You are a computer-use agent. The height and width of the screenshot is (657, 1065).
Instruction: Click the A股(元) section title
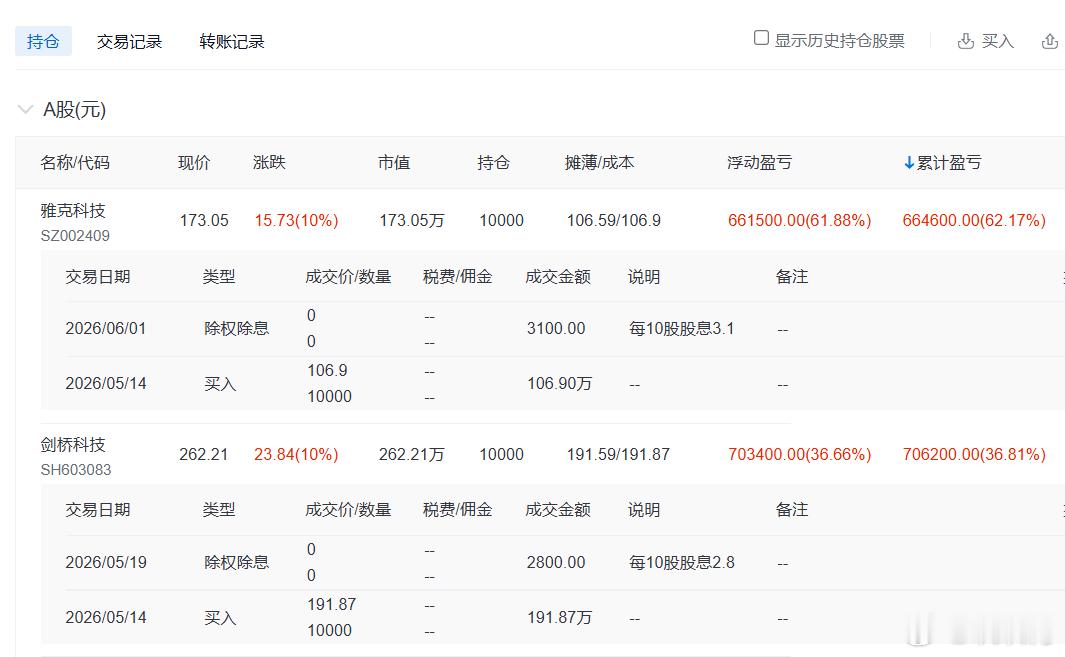coord(75,109)
